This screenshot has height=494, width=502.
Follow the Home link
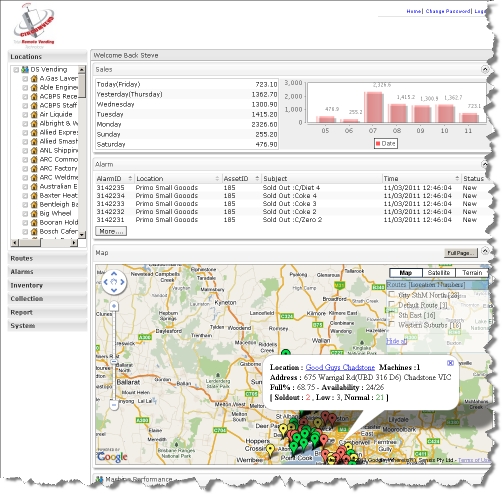413,11
